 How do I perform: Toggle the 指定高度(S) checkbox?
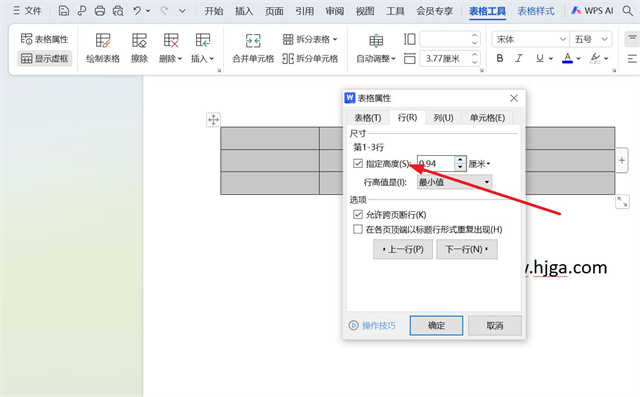coord(358,164)
